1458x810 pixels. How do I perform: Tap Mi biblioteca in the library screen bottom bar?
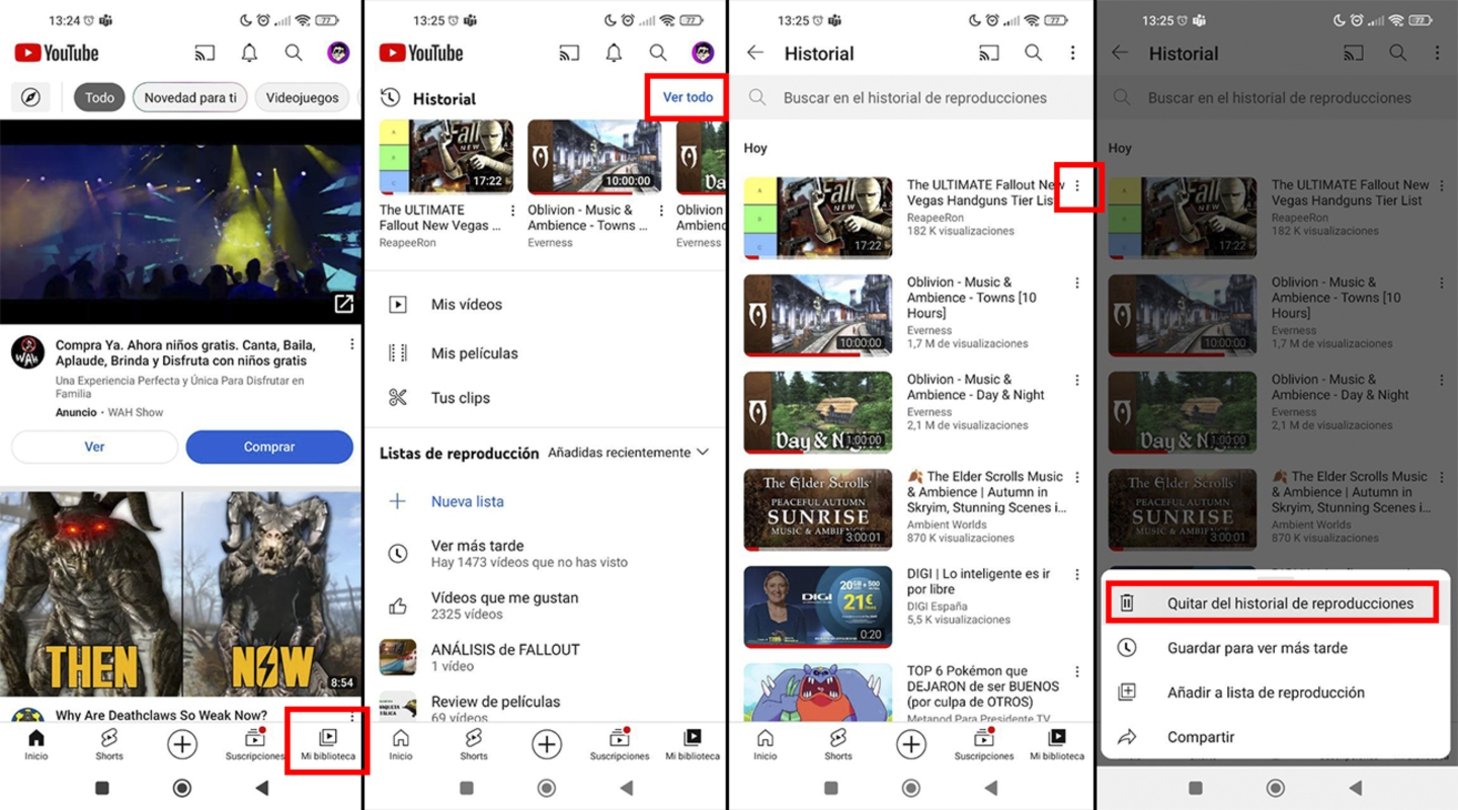click(693, 745)
